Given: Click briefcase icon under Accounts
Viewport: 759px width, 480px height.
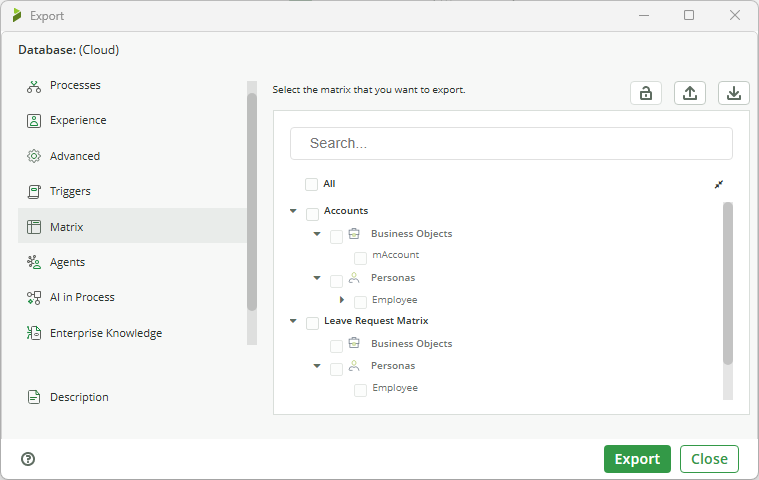Looking at the screenshot, I should click(x=354, y=234).
